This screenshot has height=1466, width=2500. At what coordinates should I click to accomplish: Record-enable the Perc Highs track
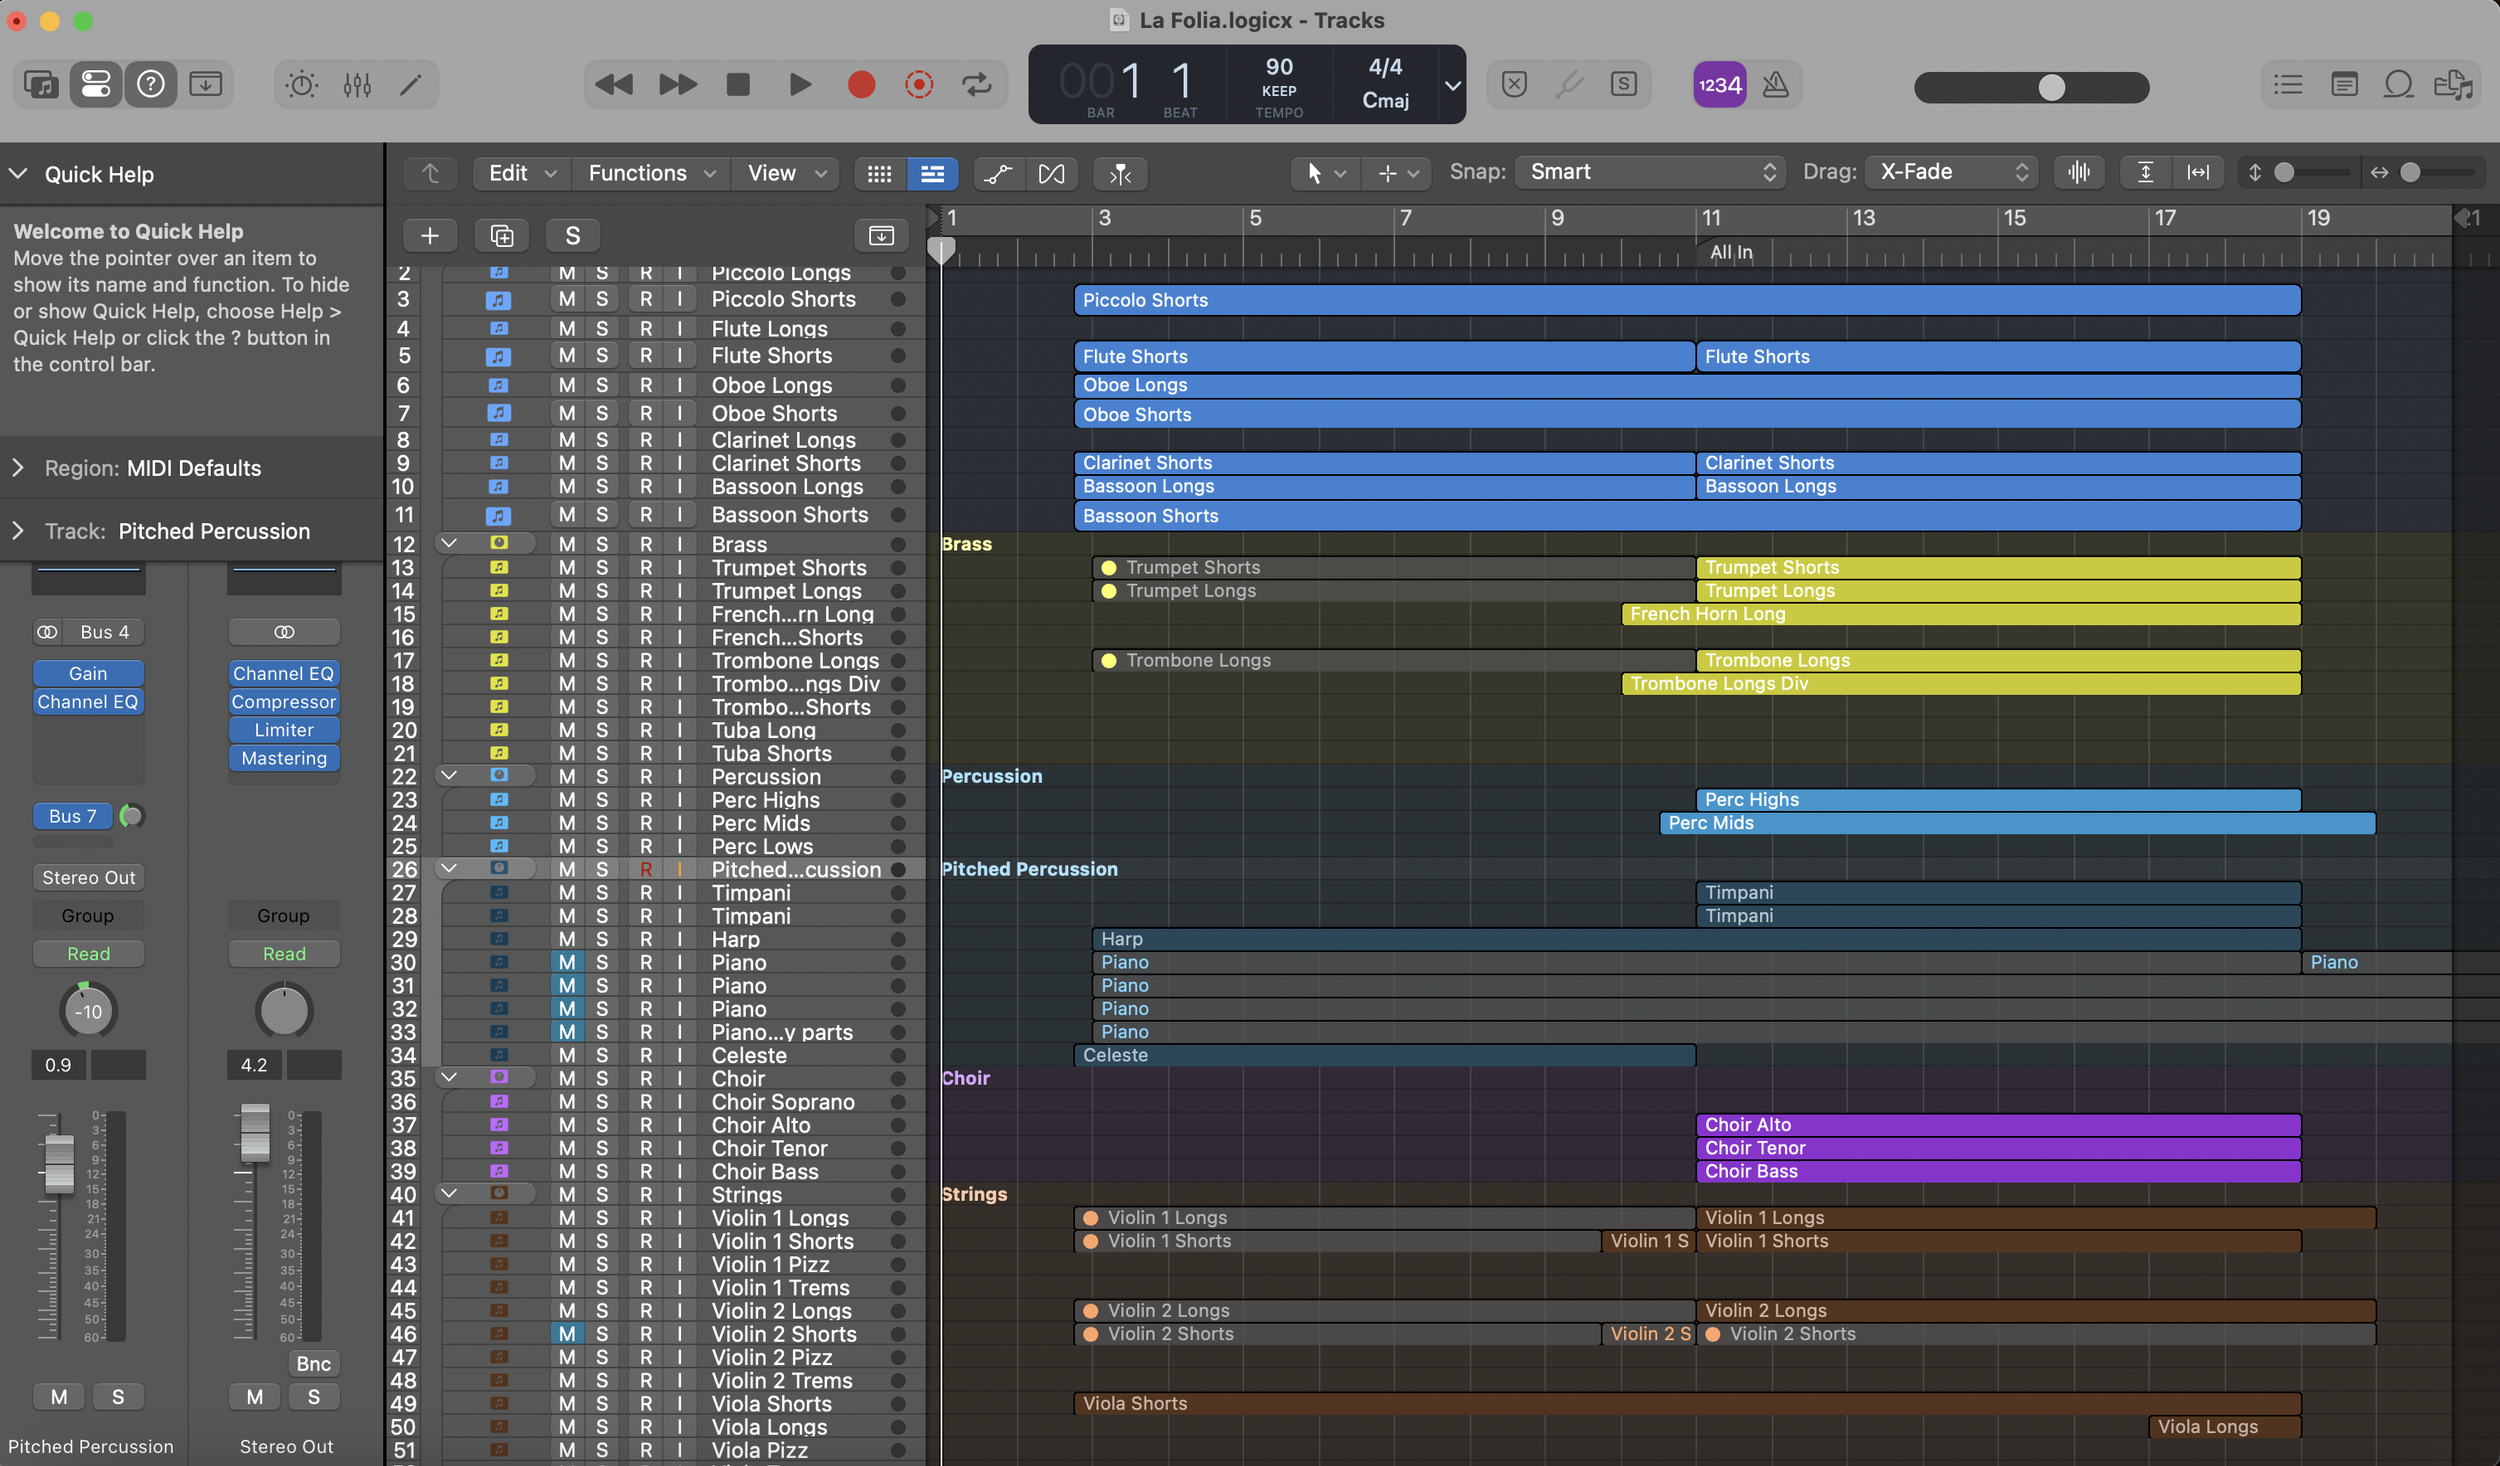[x=646, y=800]
